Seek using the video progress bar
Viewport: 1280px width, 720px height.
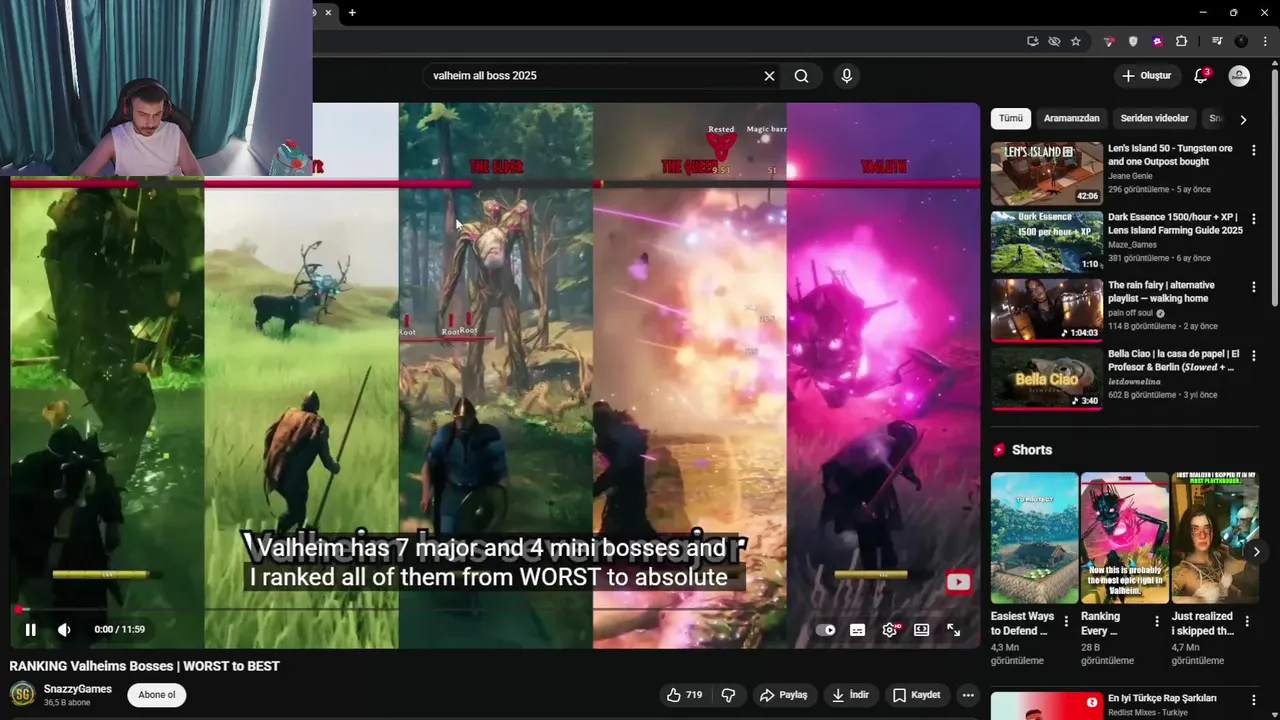pos(495,609)
